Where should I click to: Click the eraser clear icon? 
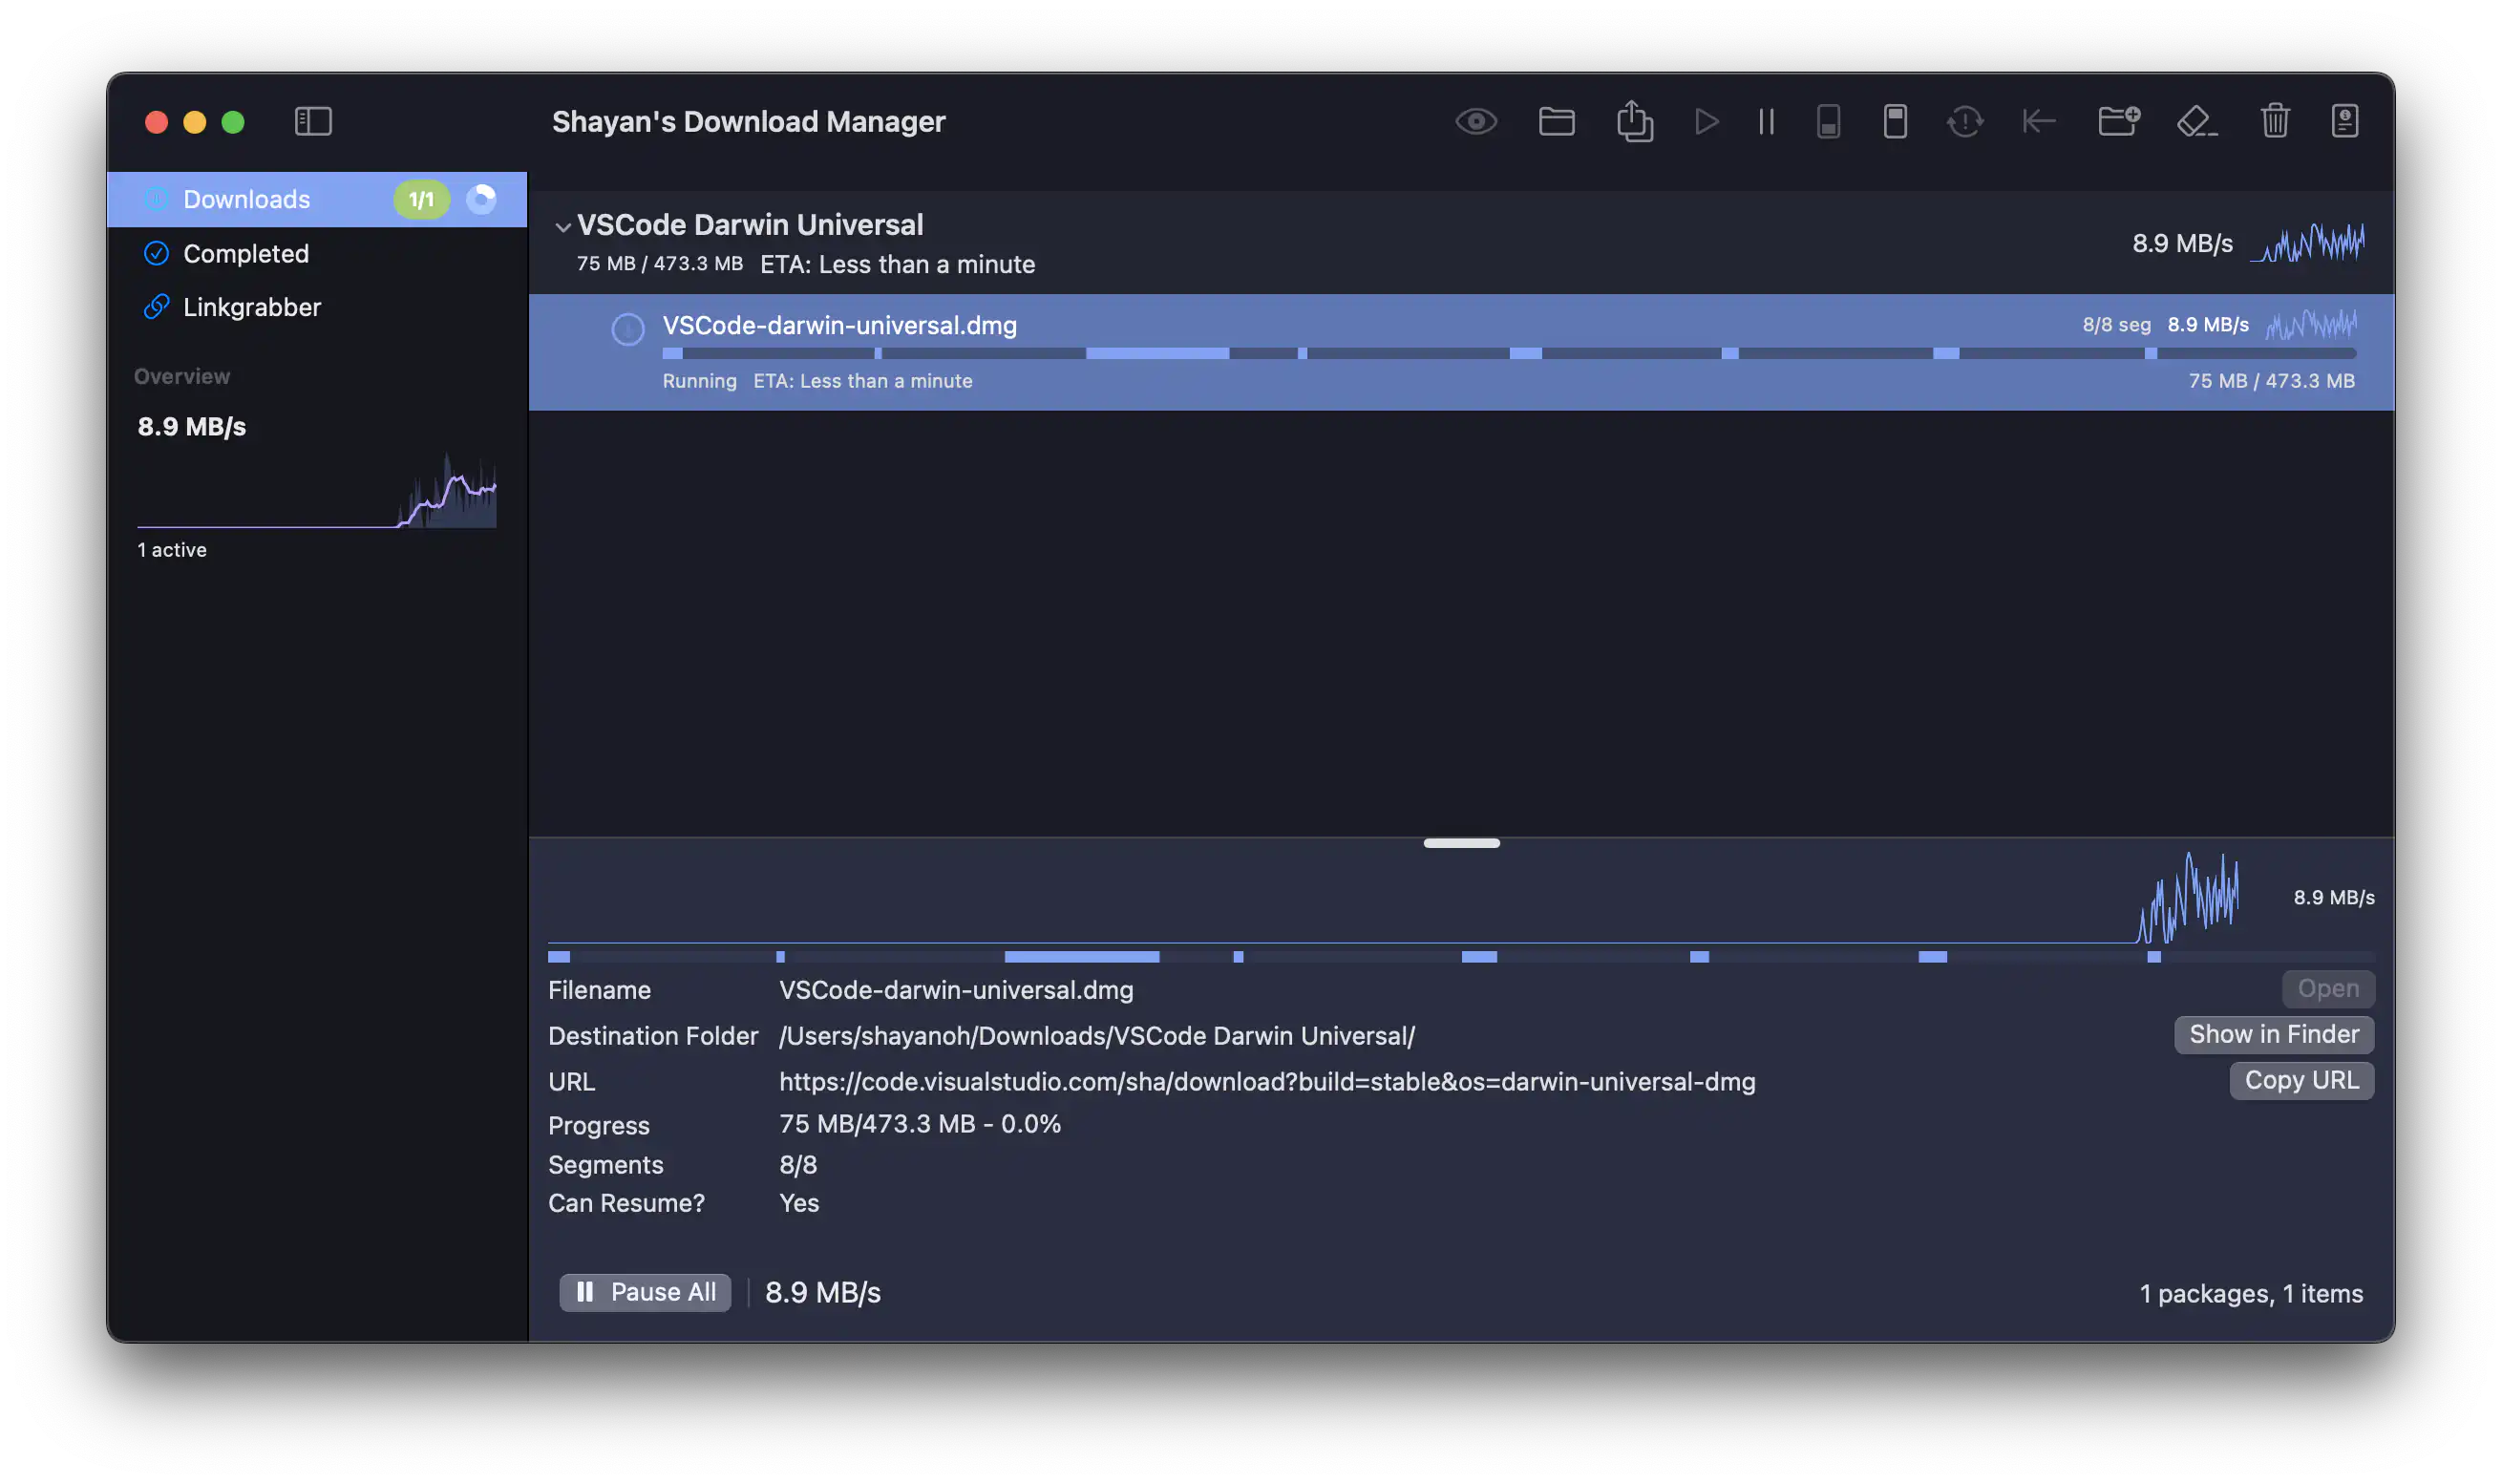click(2196, 121)
